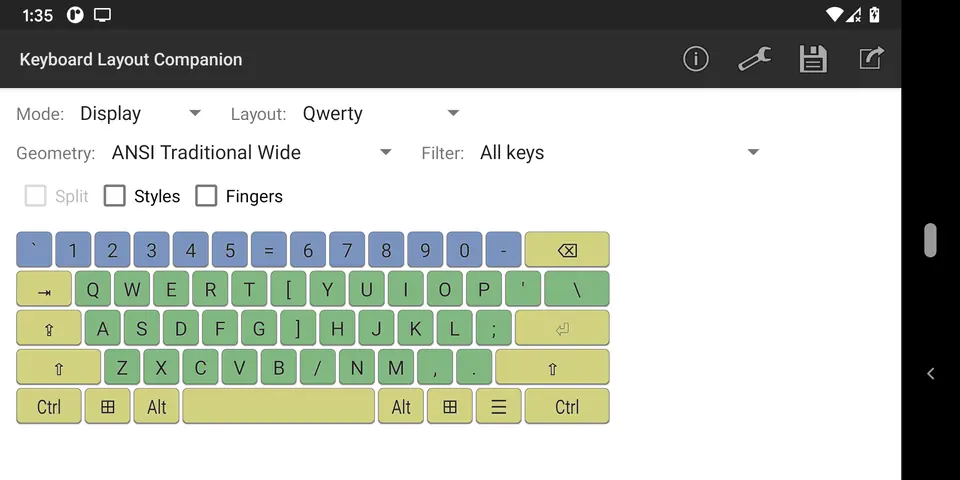The image size is (960, 480).
Task: Tap the Z key
Action: pyautogui.click(x=122, y=367)
